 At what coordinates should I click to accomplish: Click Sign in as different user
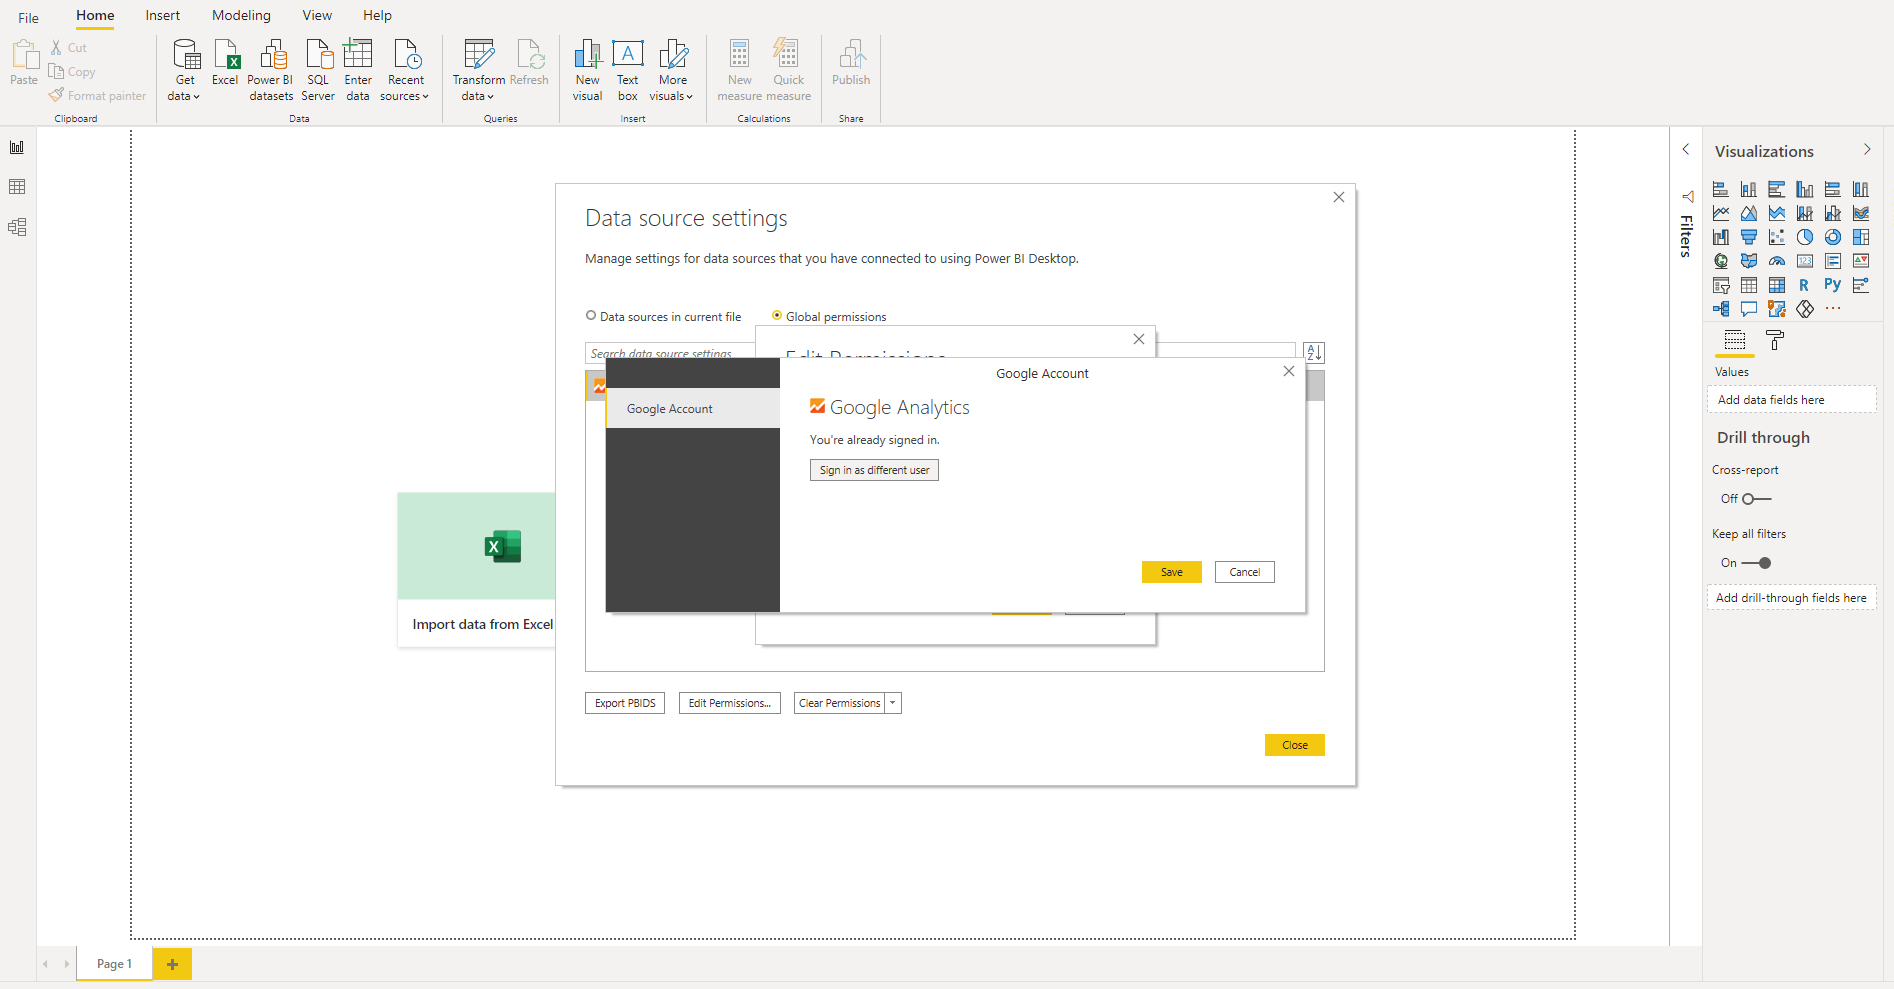coord(874,470)
